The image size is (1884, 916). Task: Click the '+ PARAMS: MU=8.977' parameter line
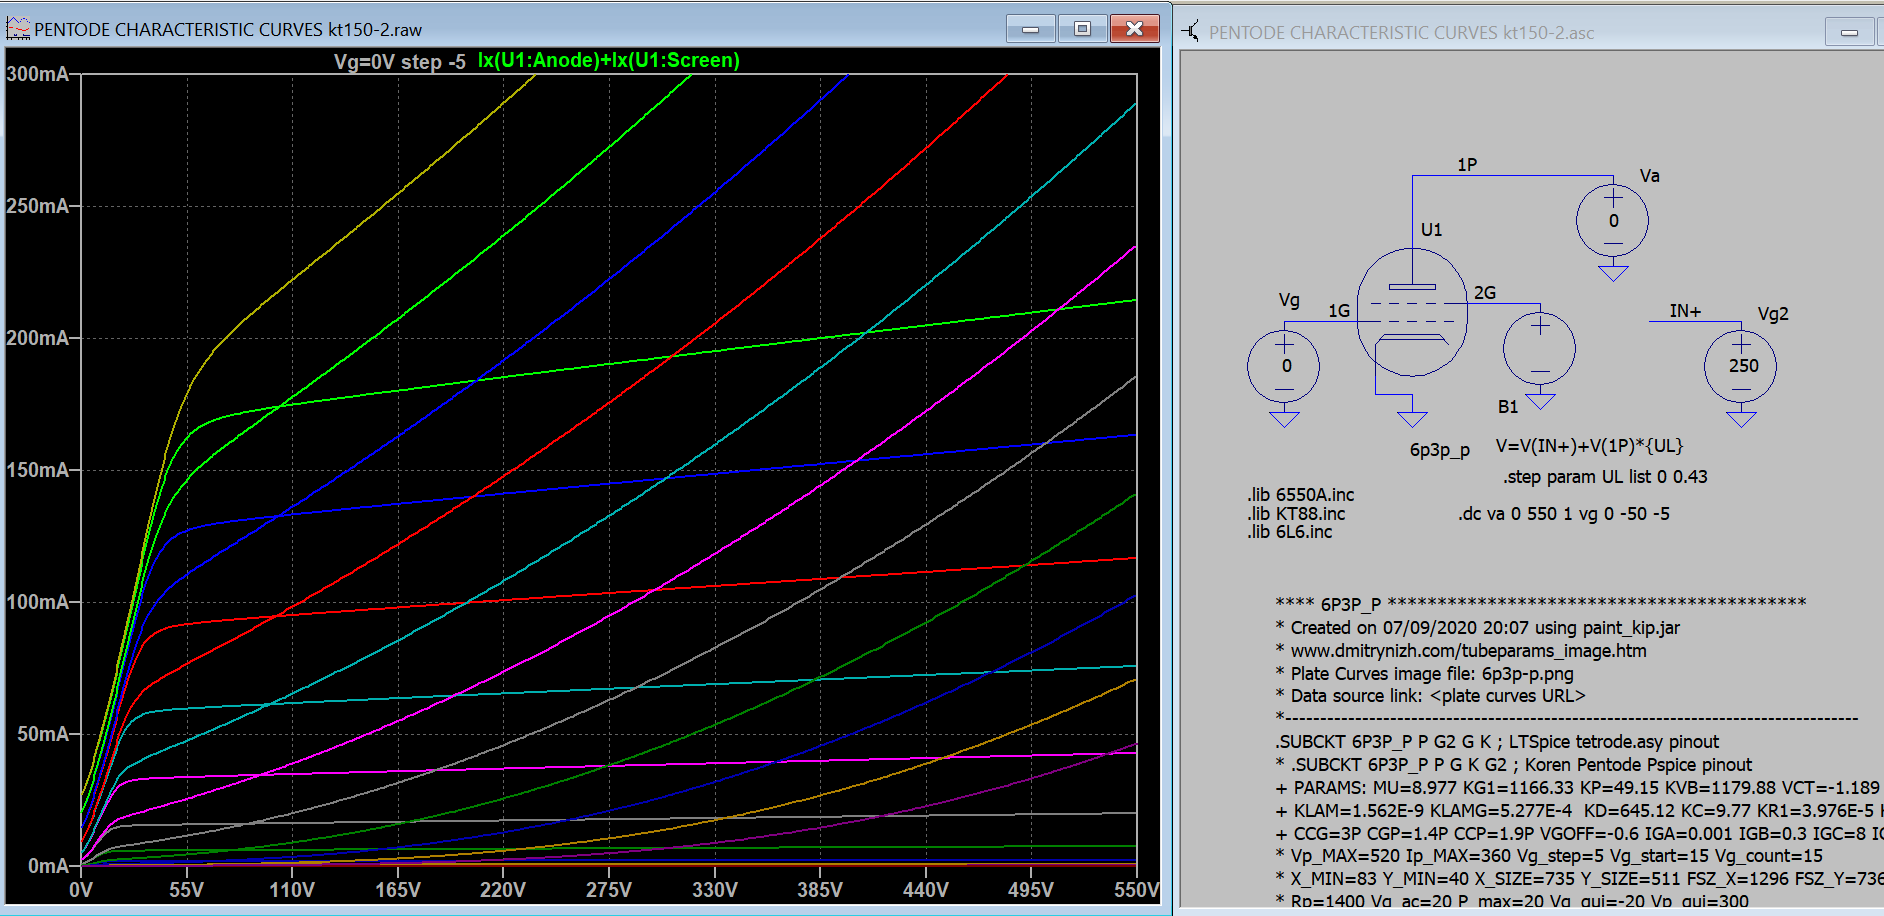click(1578, 788)
